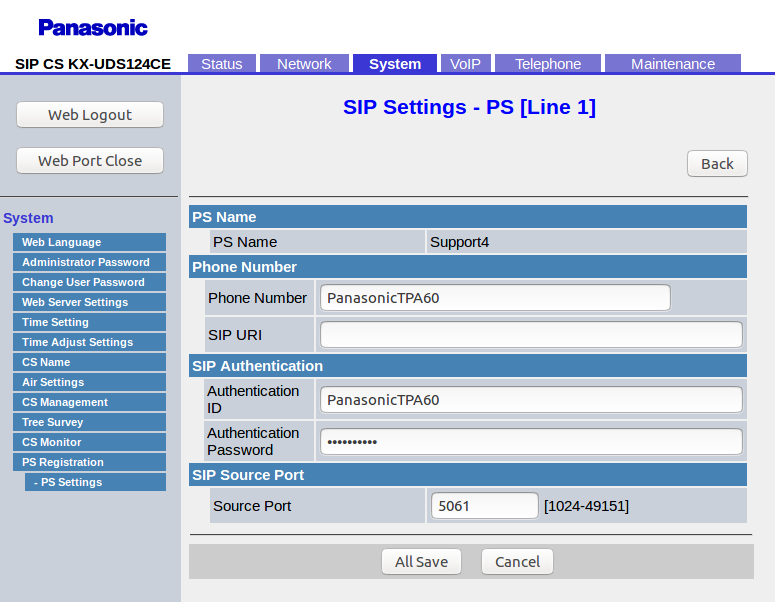
Task: Open PS Registration page
Action: [89, 462]
